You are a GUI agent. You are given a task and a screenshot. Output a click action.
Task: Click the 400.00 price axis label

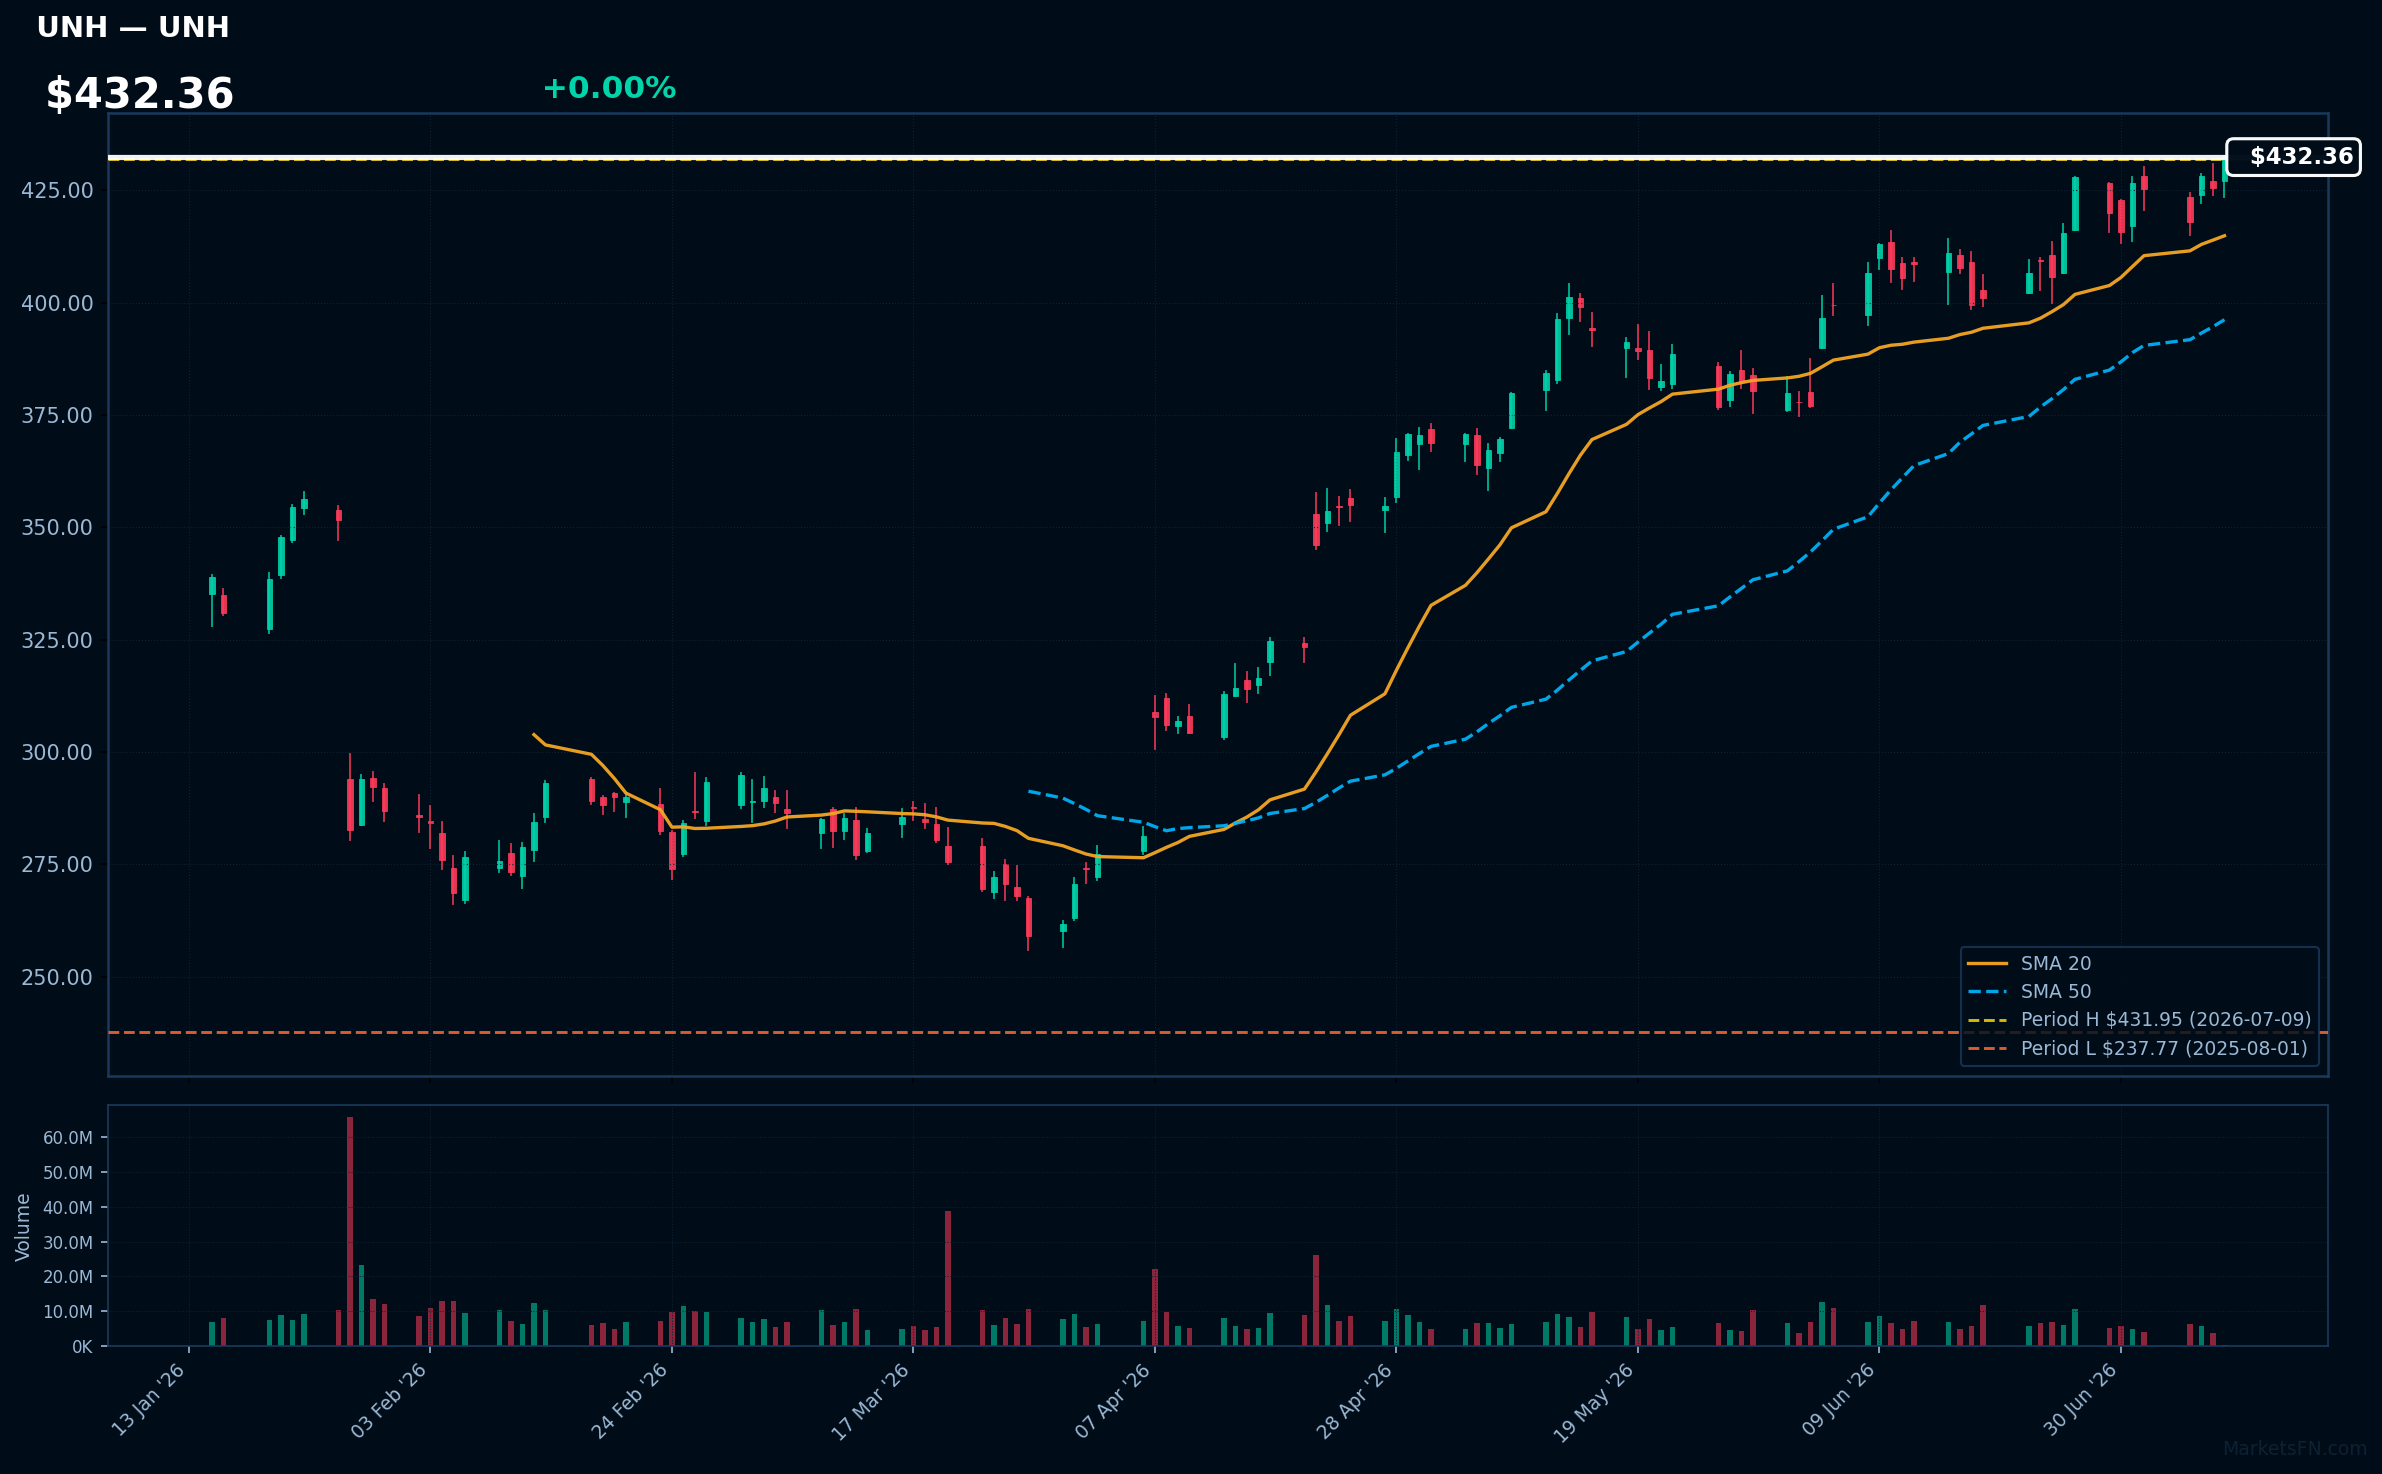click(x=57, y=303)
